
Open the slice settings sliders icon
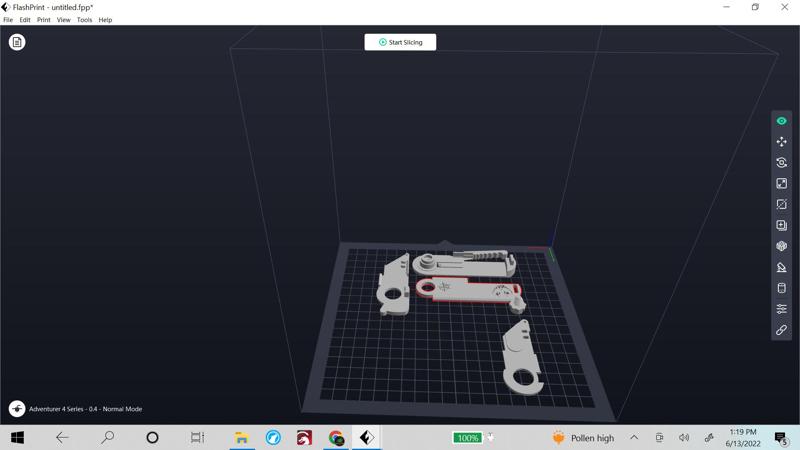click(x=781, y=309)
